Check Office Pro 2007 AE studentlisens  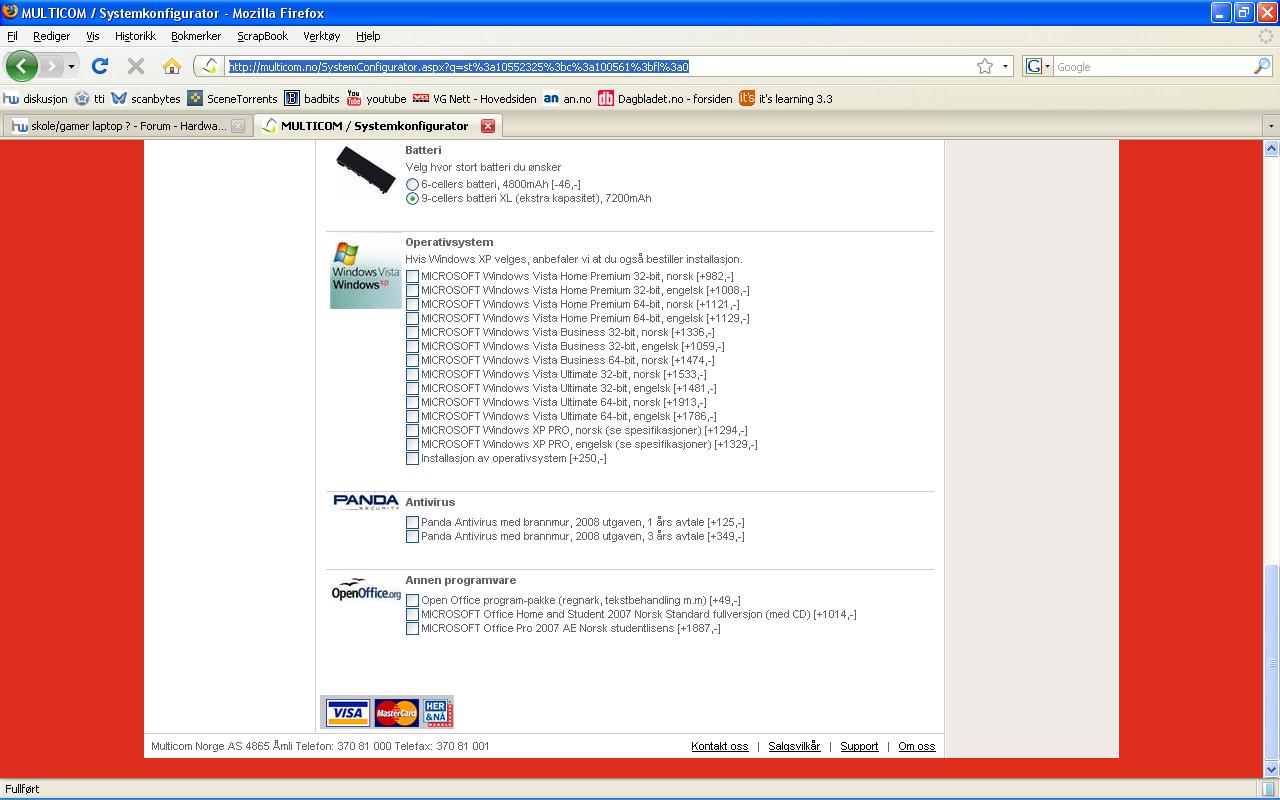(412, 629)
